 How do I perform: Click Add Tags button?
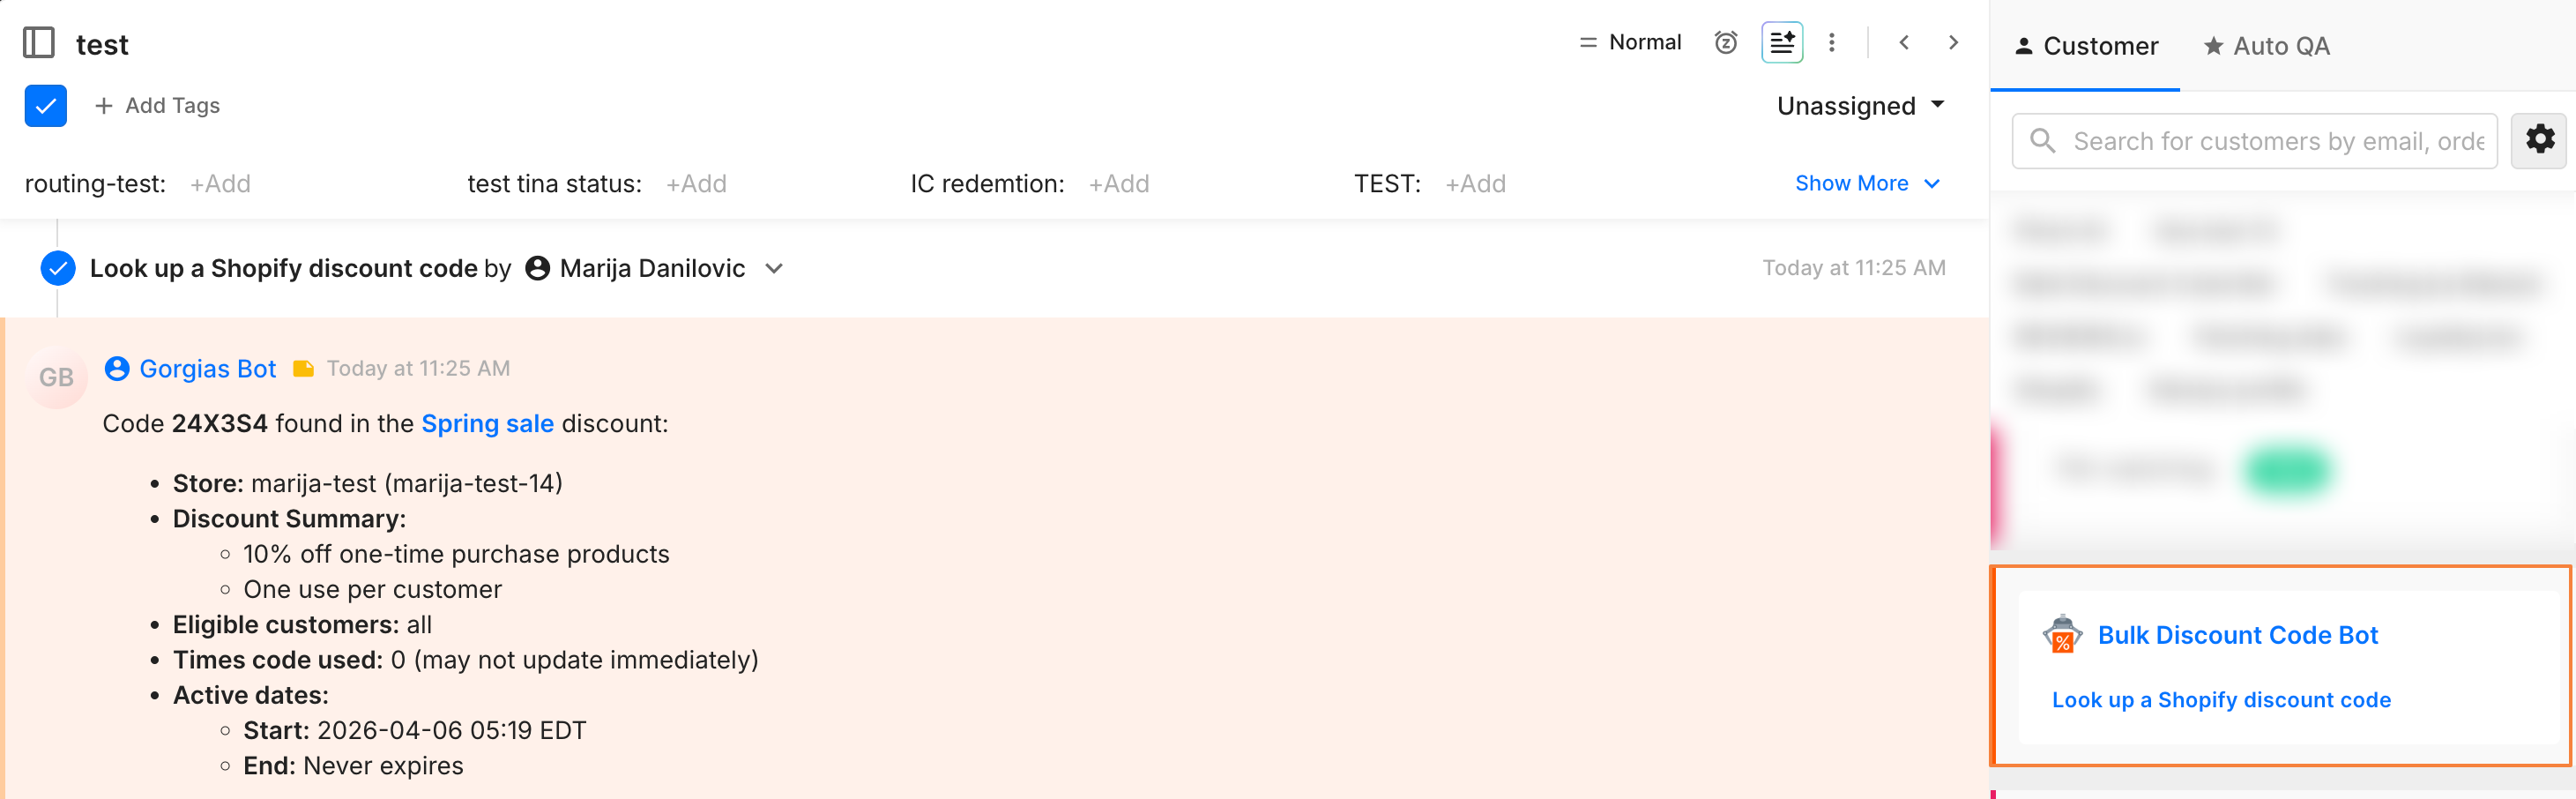[x=158, y=106]
